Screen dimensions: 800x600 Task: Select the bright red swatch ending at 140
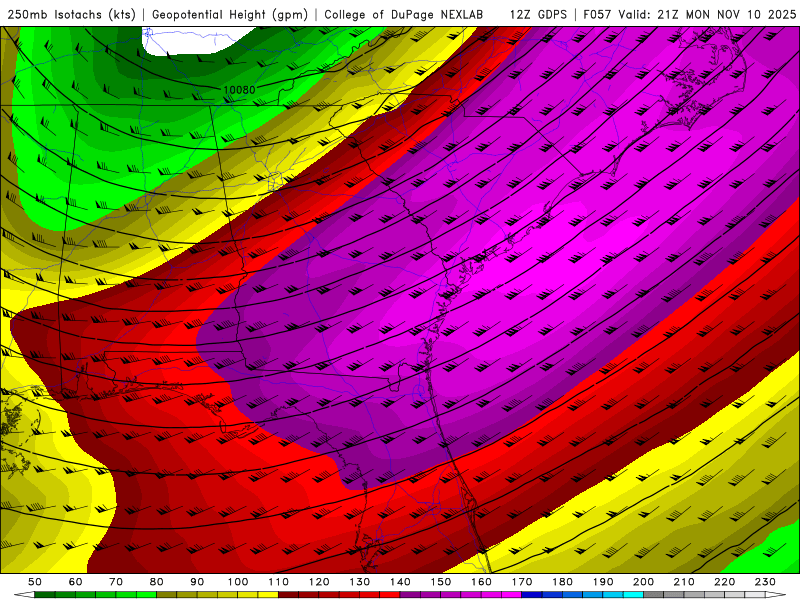(390, 595)
